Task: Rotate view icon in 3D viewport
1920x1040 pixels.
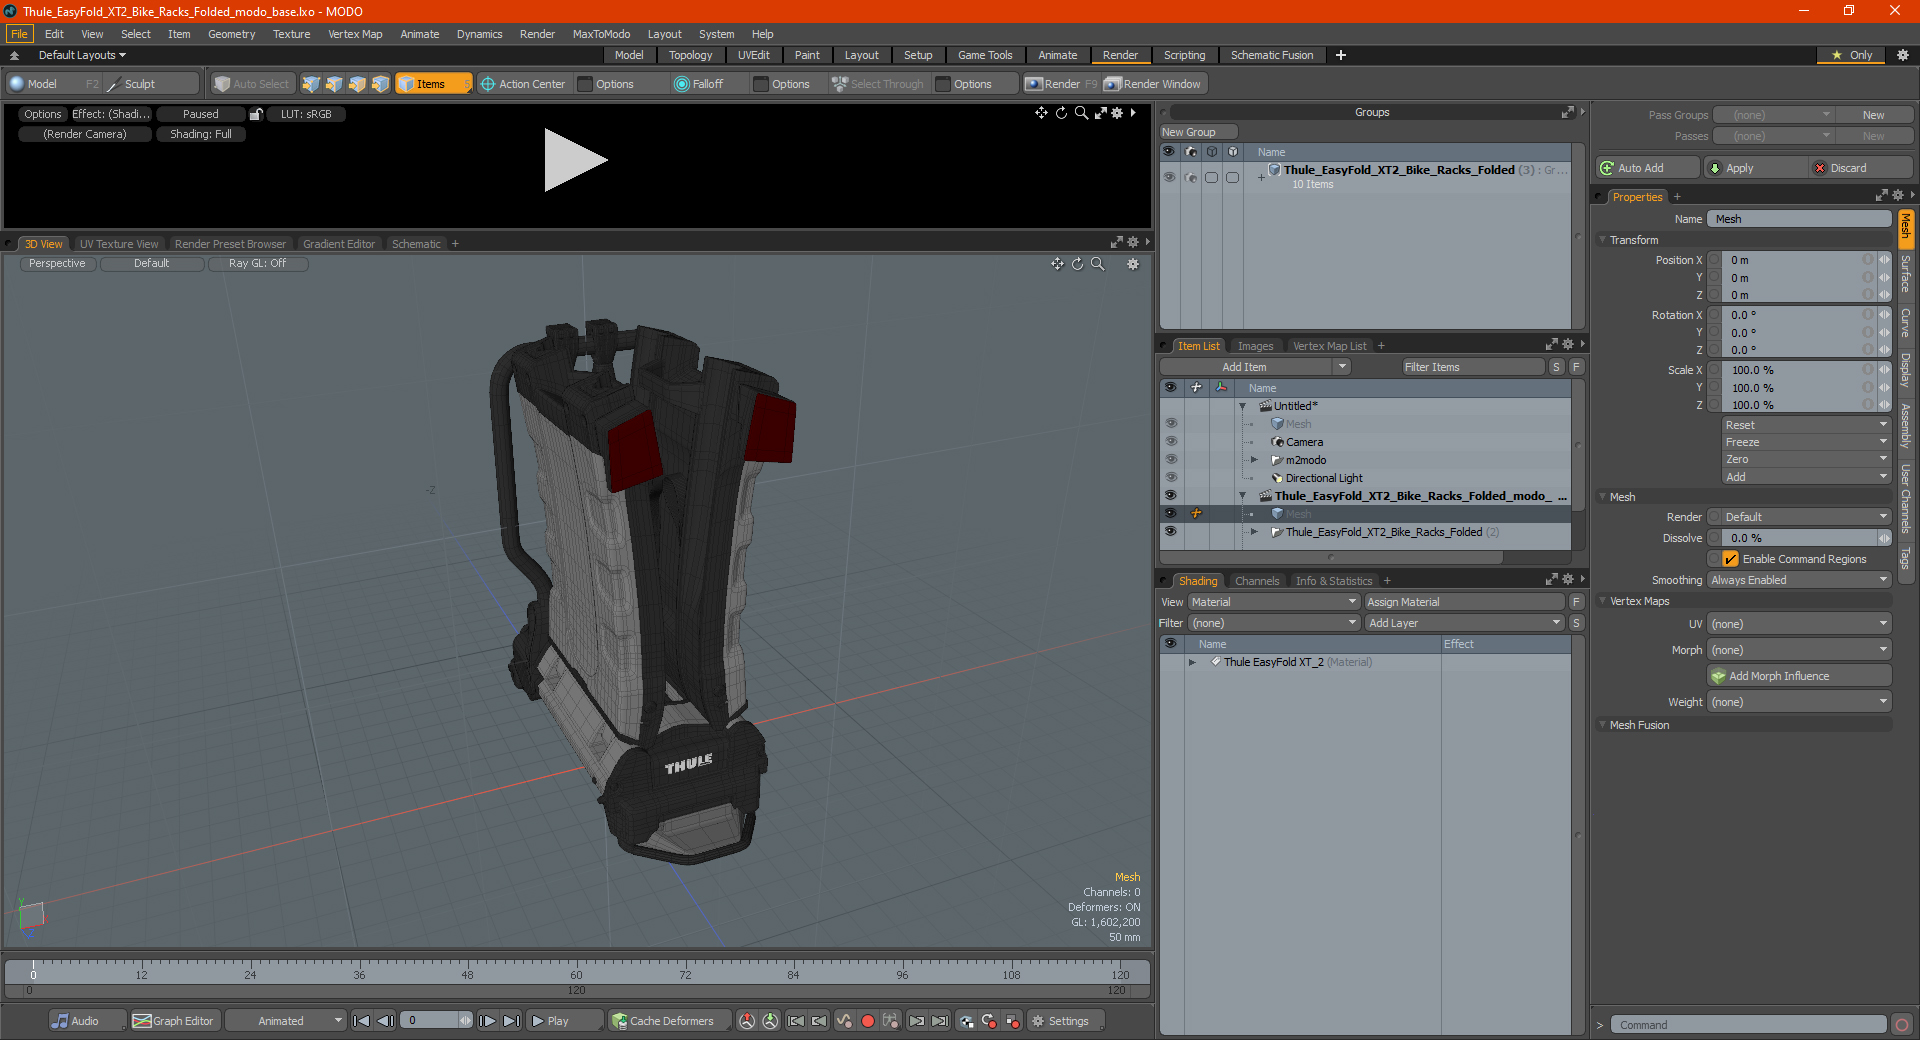Action: pyautogui.click(x=1078, y=264)
